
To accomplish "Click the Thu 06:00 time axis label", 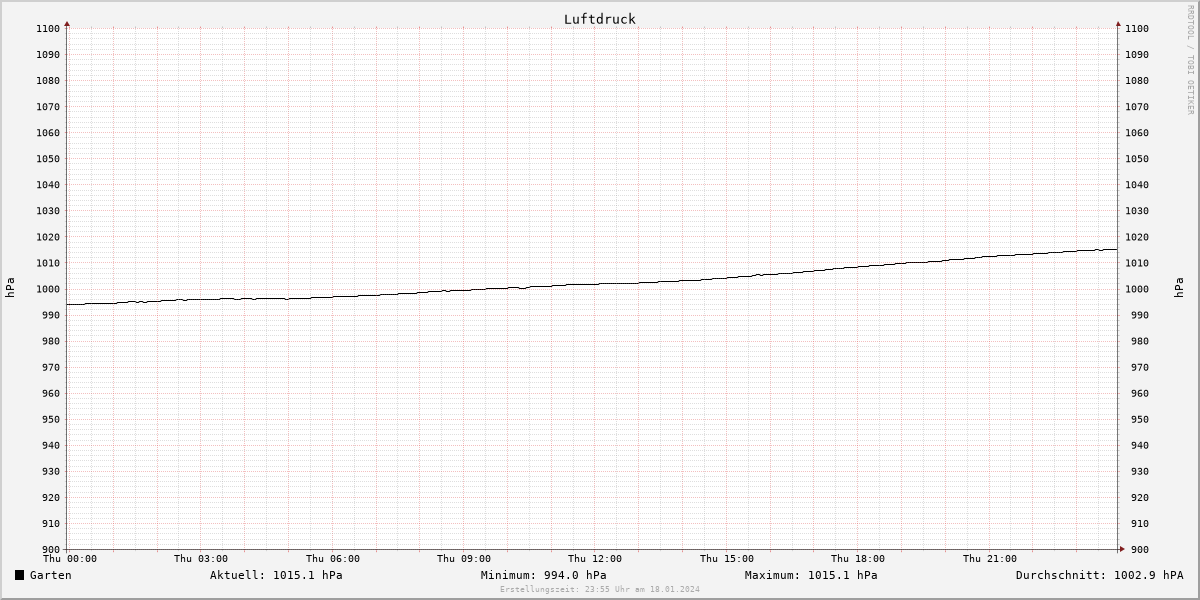I will [333, 559].
